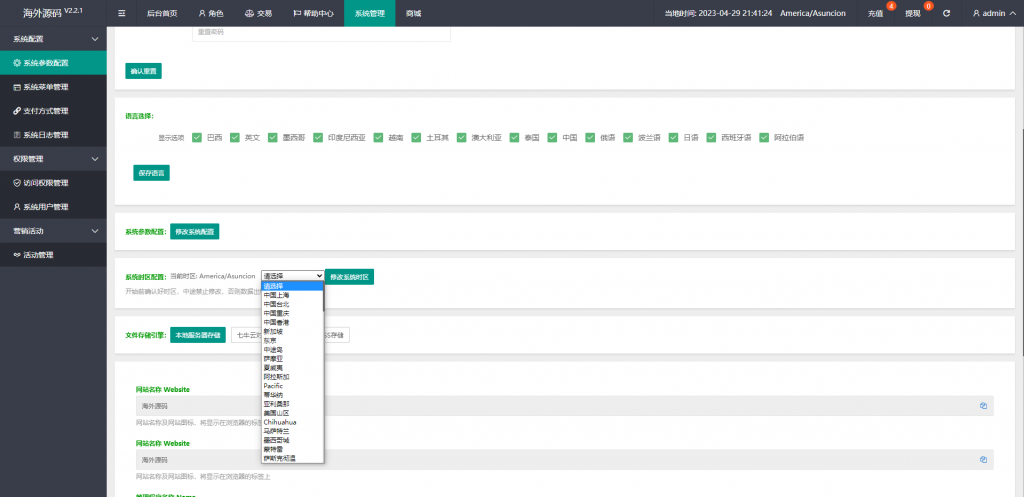Click copy icon beside first 海外源码 field
1024x497 pixels.
click(x=983, y=406)
